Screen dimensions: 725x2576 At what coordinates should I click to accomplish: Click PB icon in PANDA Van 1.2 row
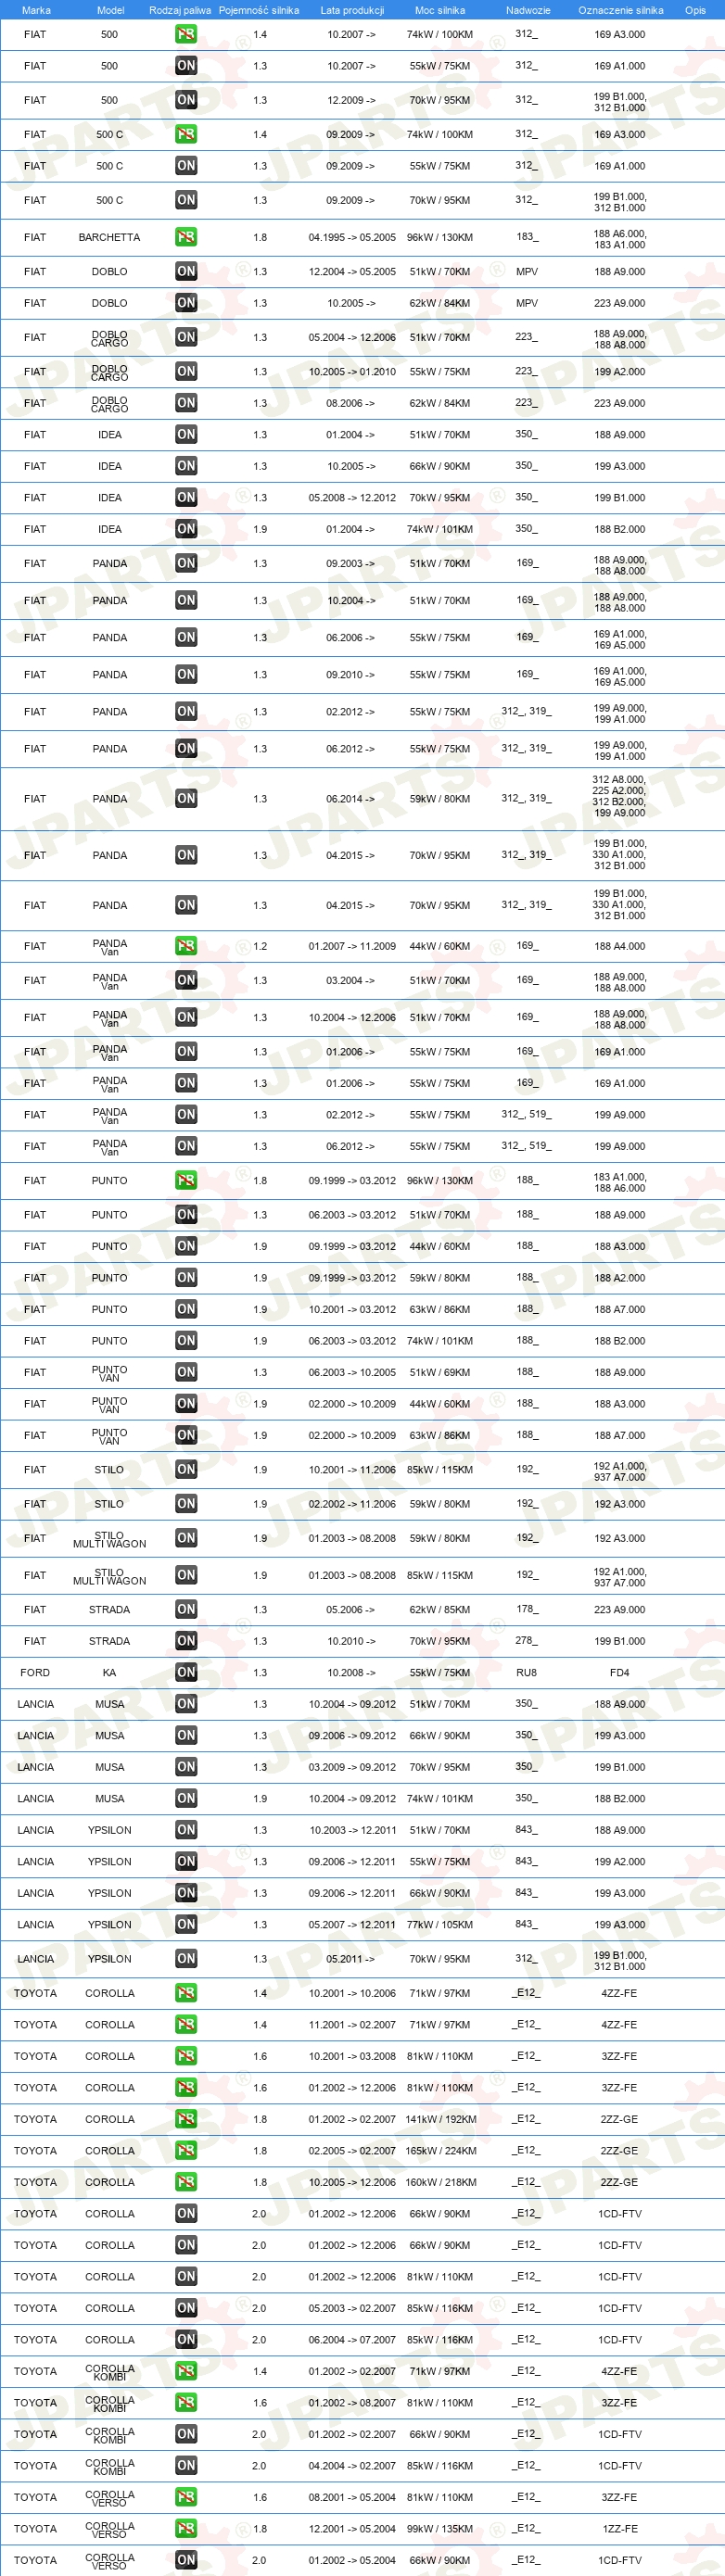186,945
